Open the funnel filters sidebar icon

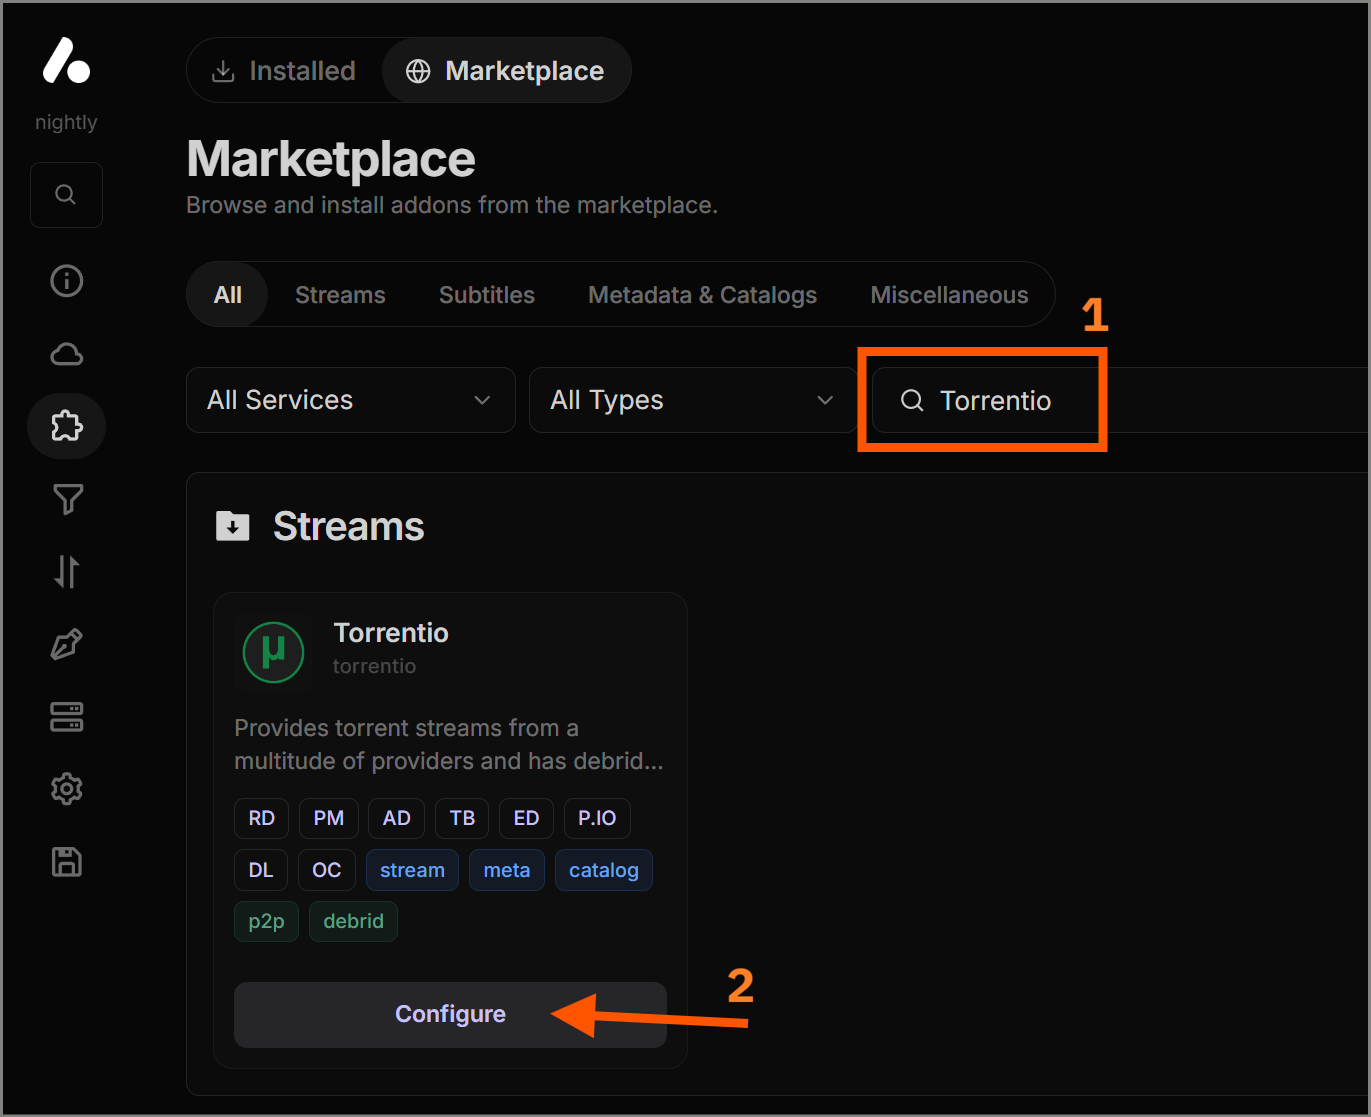pos(67,499)
